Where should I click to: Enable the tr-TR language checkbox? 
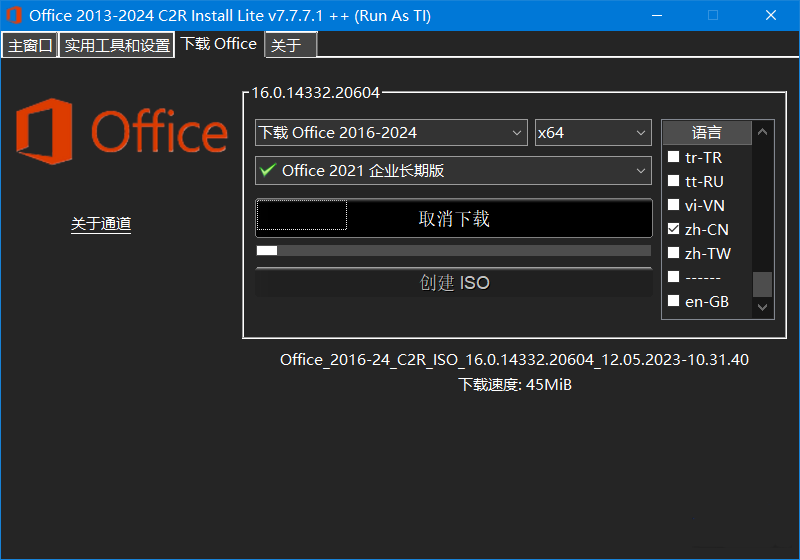[x=674, y=158]
